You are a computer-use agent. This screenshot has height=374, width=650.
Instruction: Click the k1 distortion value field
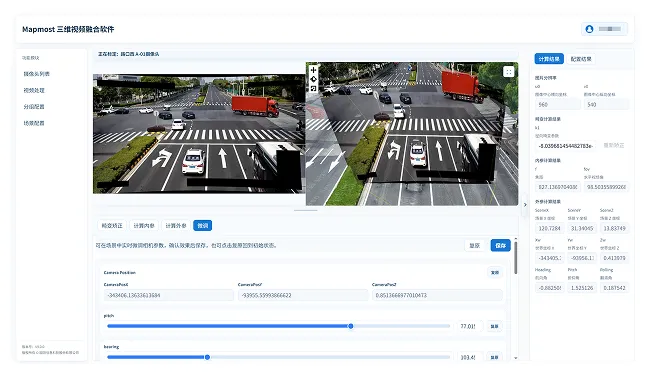point(565,146)
